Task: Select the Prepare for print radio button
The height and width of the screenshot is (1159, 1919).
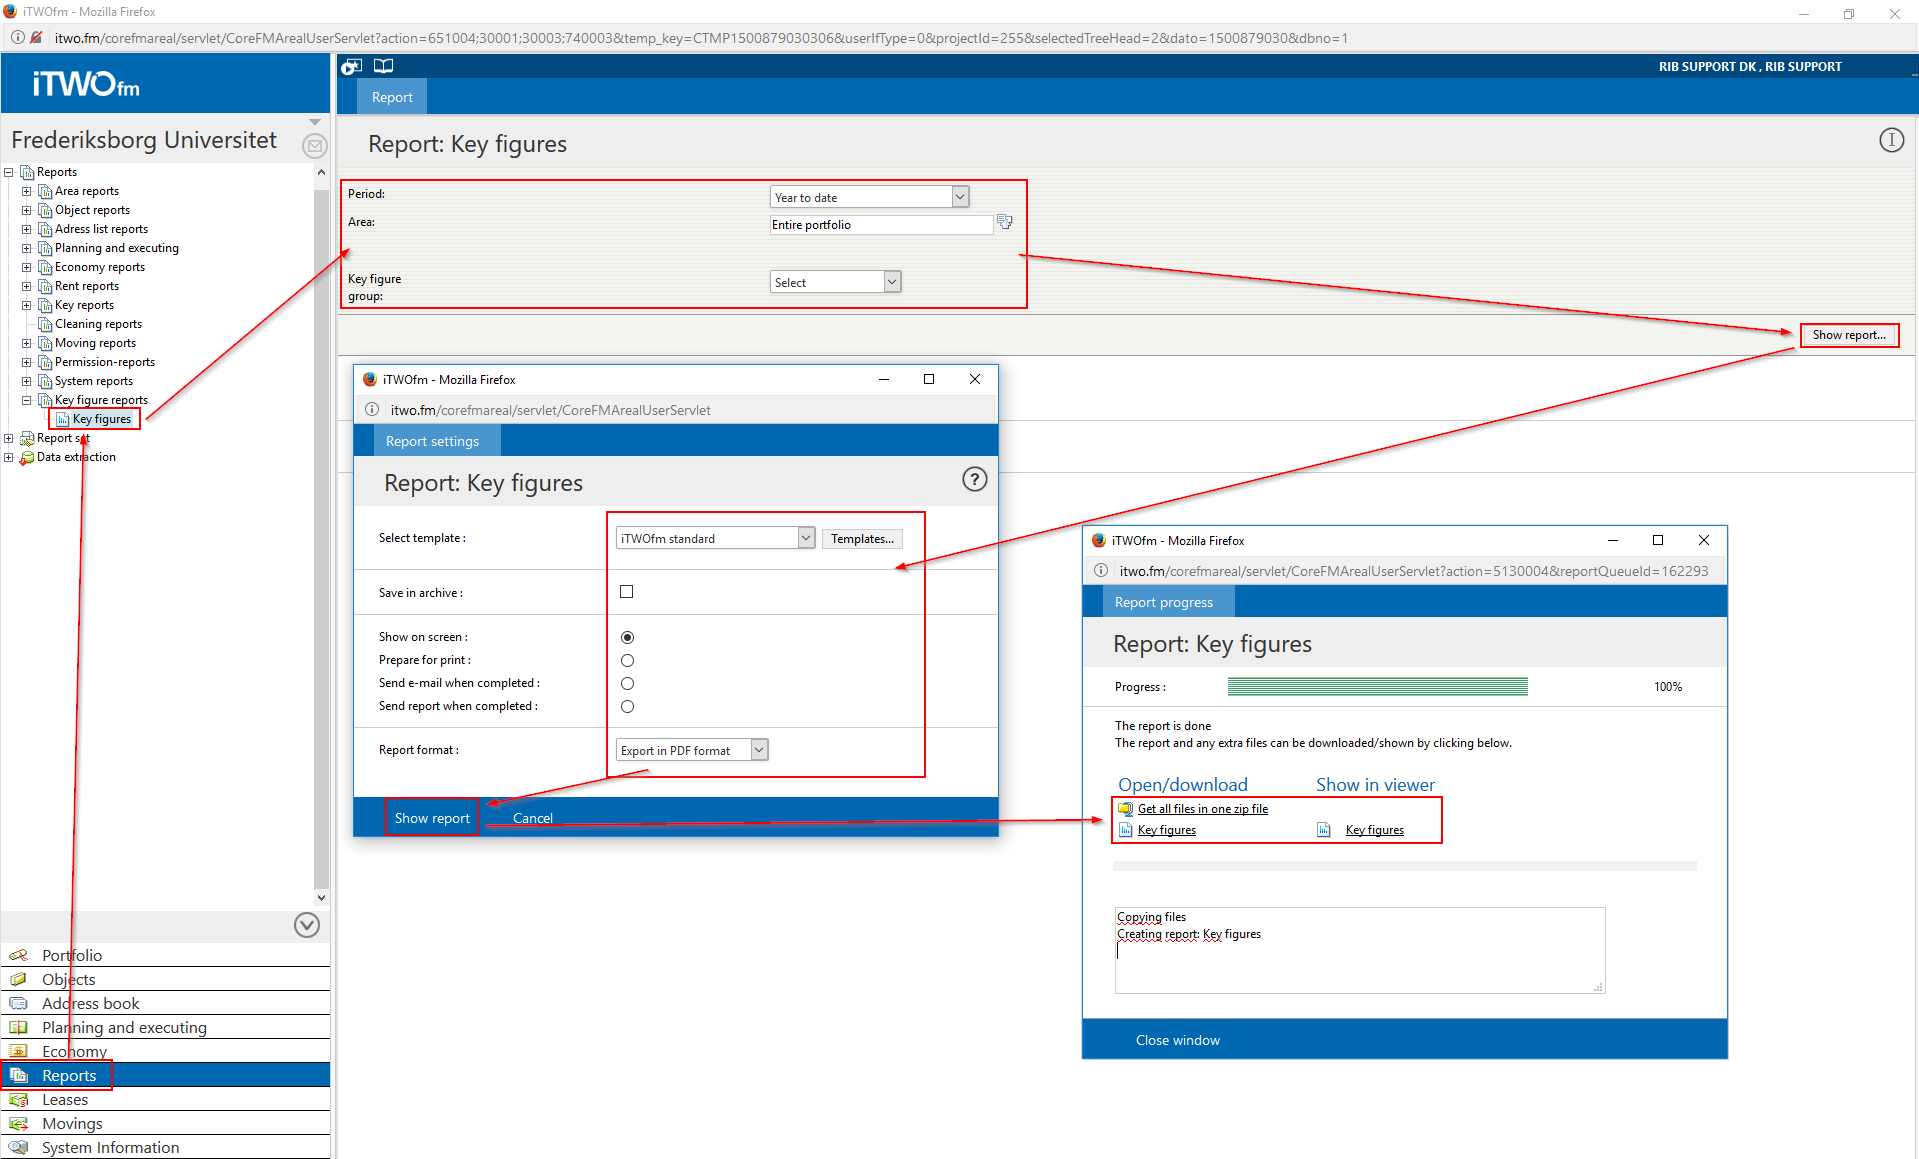Action: tap(627, 660)
